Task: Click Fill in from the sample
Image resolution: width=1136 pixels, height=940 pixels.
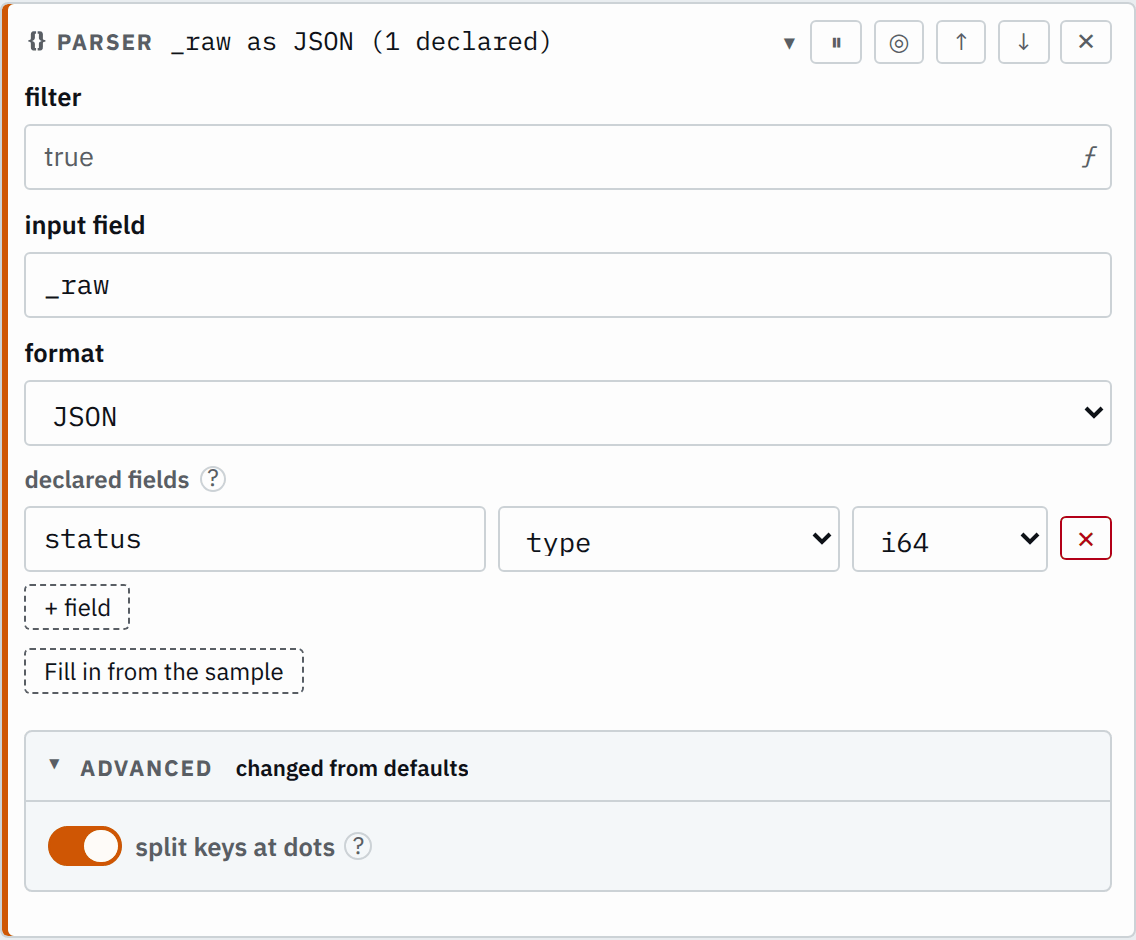Action: [x=164, y=671]
